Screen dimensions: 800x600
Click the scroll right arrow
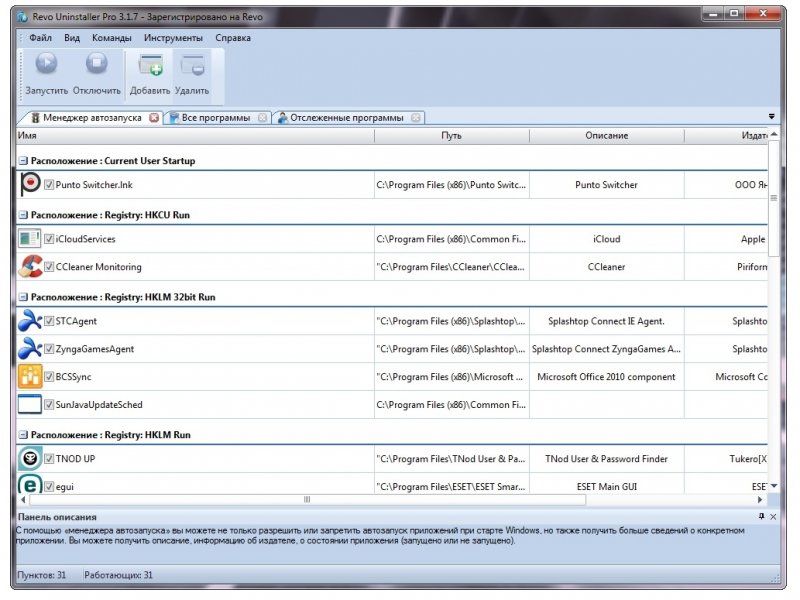[x=760, y=499]
